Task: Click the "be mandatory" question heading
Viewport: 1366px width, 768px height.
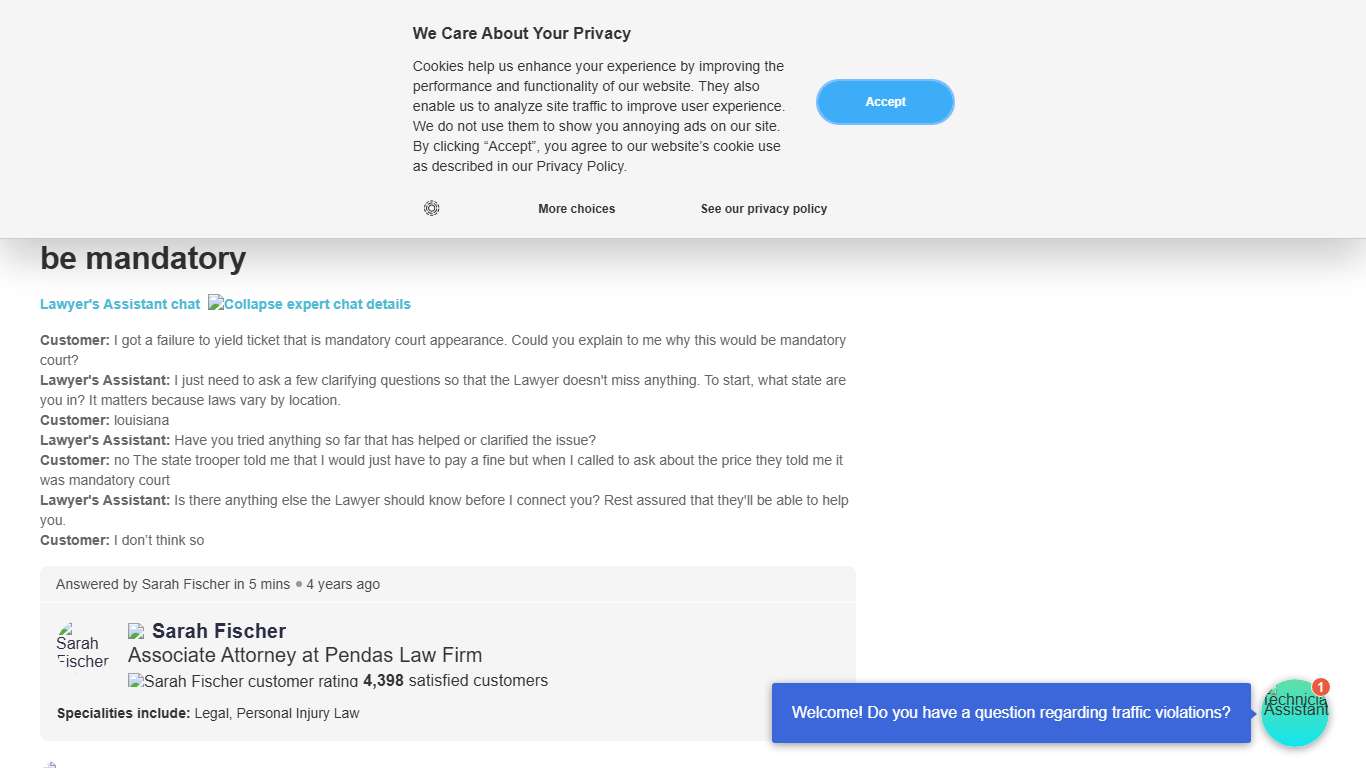Action: (143, 258)
